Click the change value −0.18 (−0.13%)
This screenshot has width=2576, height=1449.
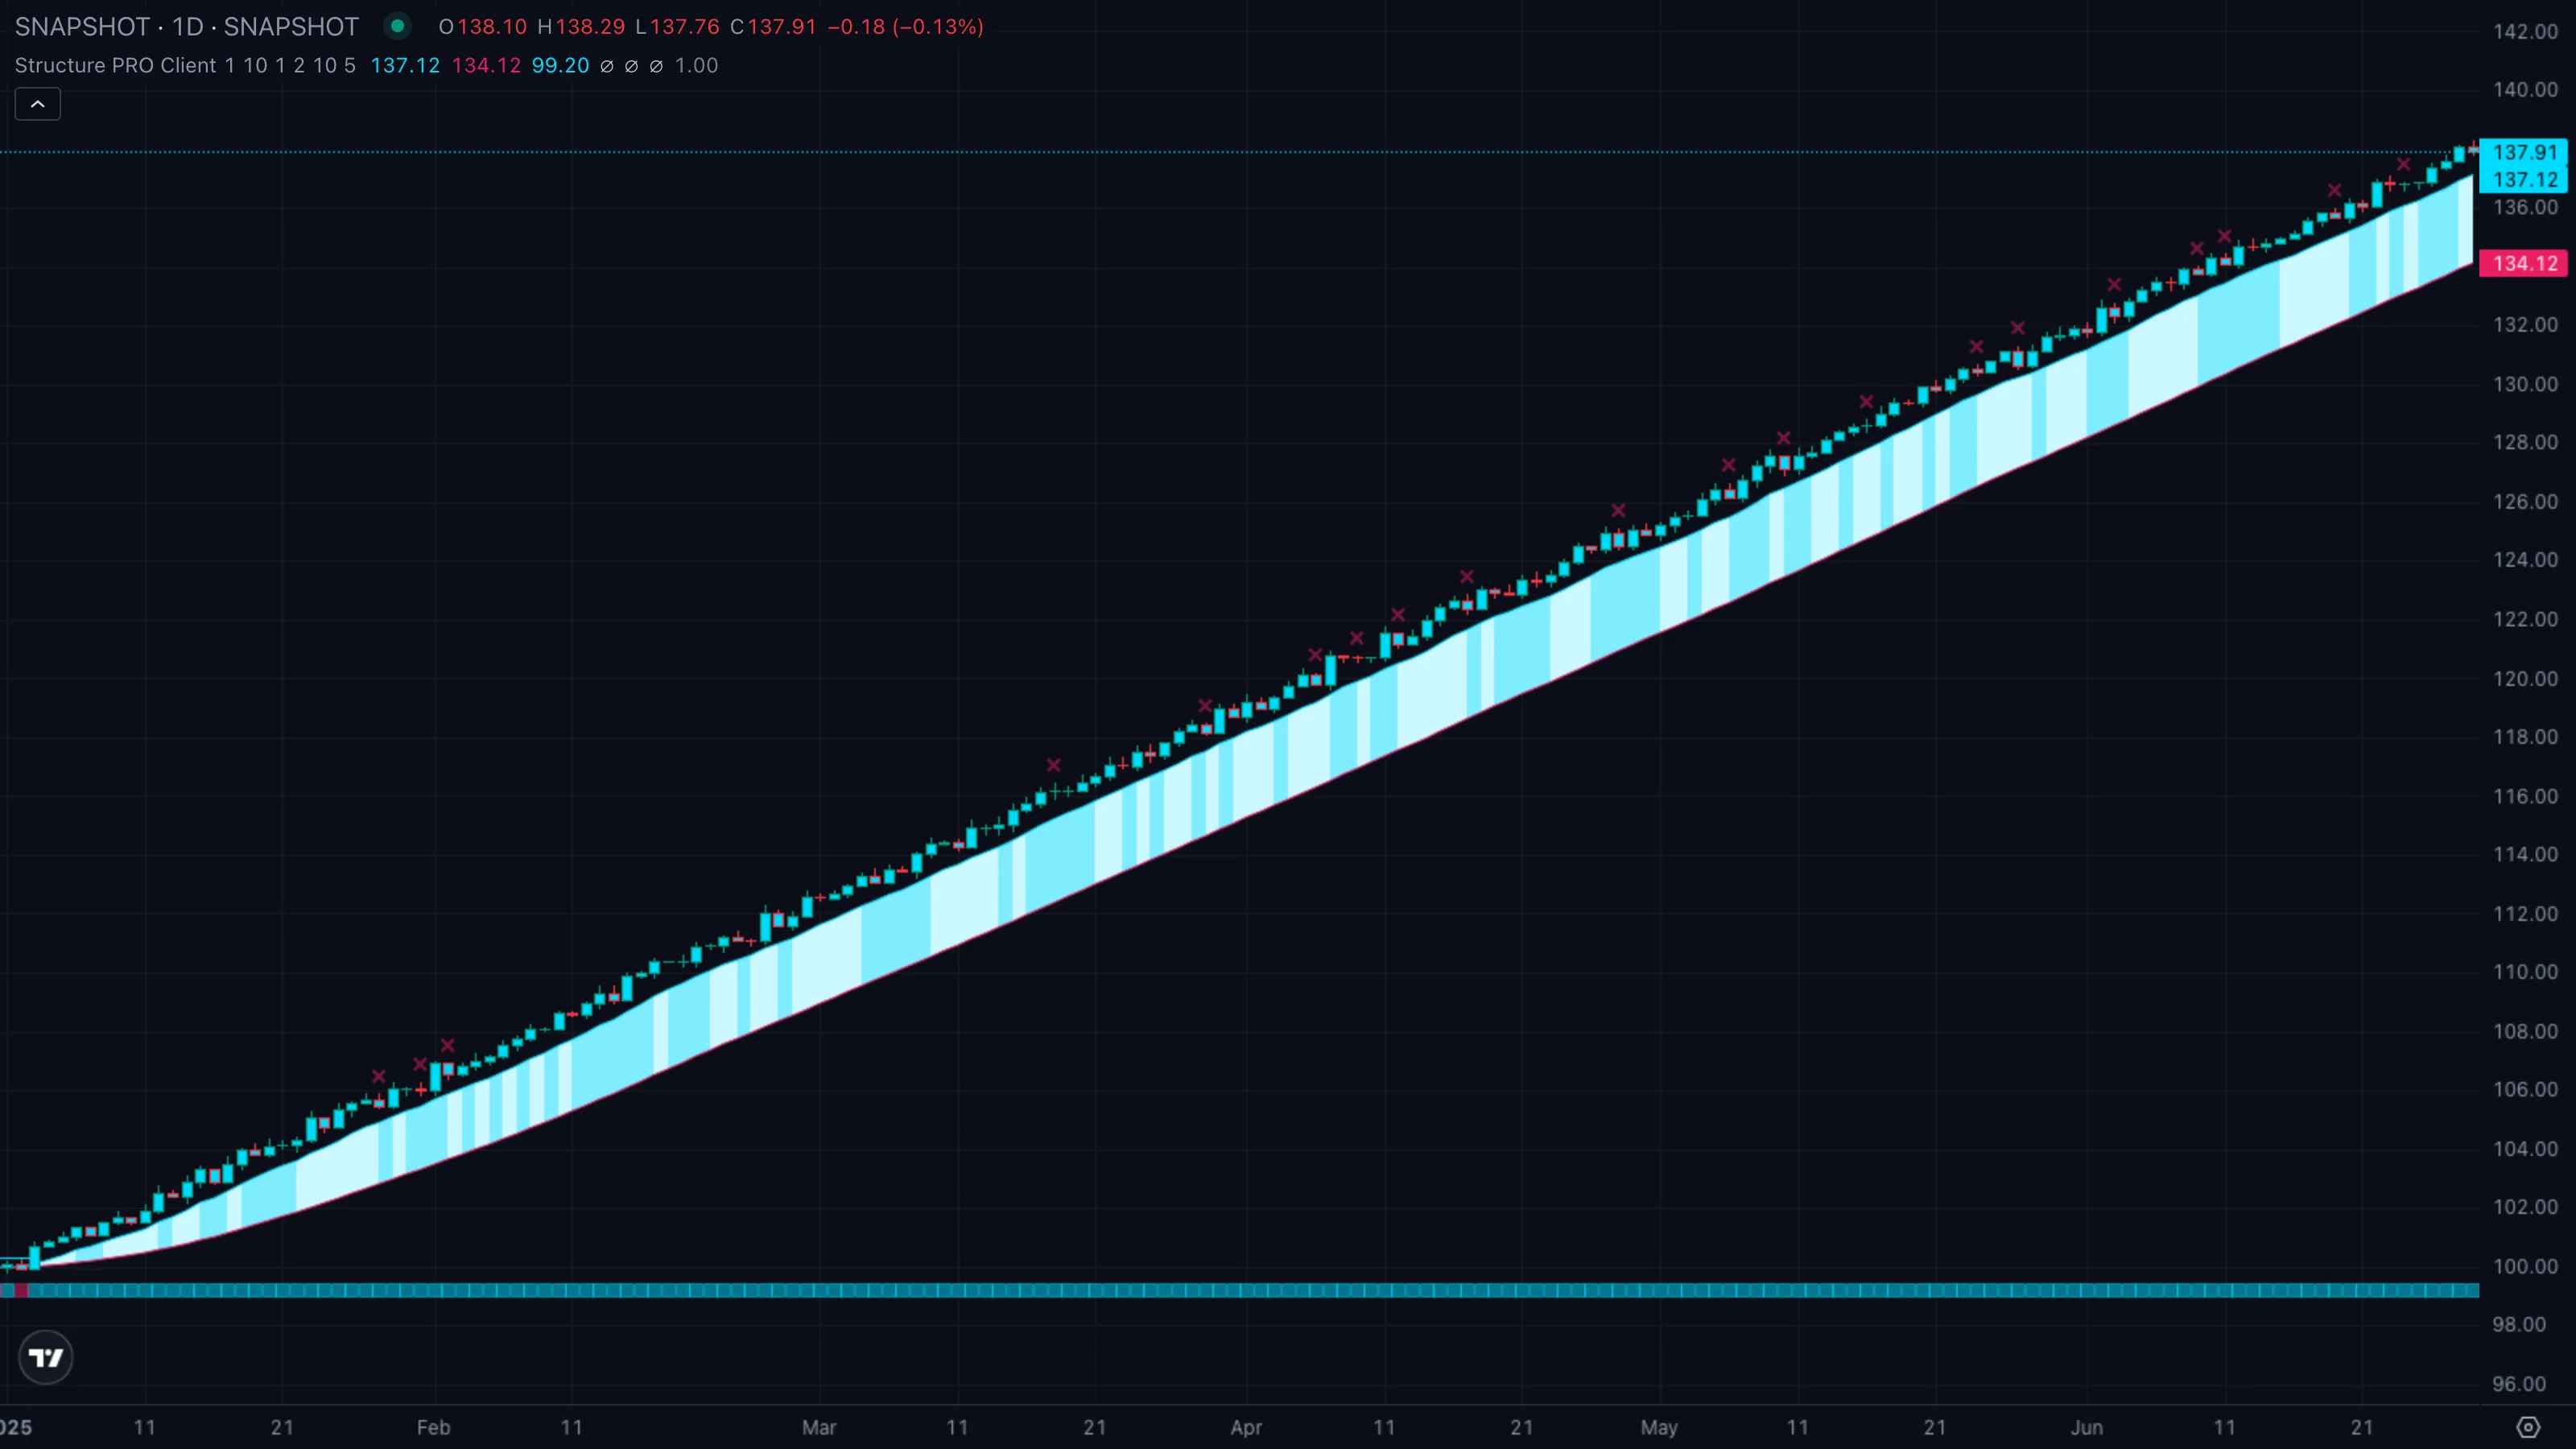point(906,27)
